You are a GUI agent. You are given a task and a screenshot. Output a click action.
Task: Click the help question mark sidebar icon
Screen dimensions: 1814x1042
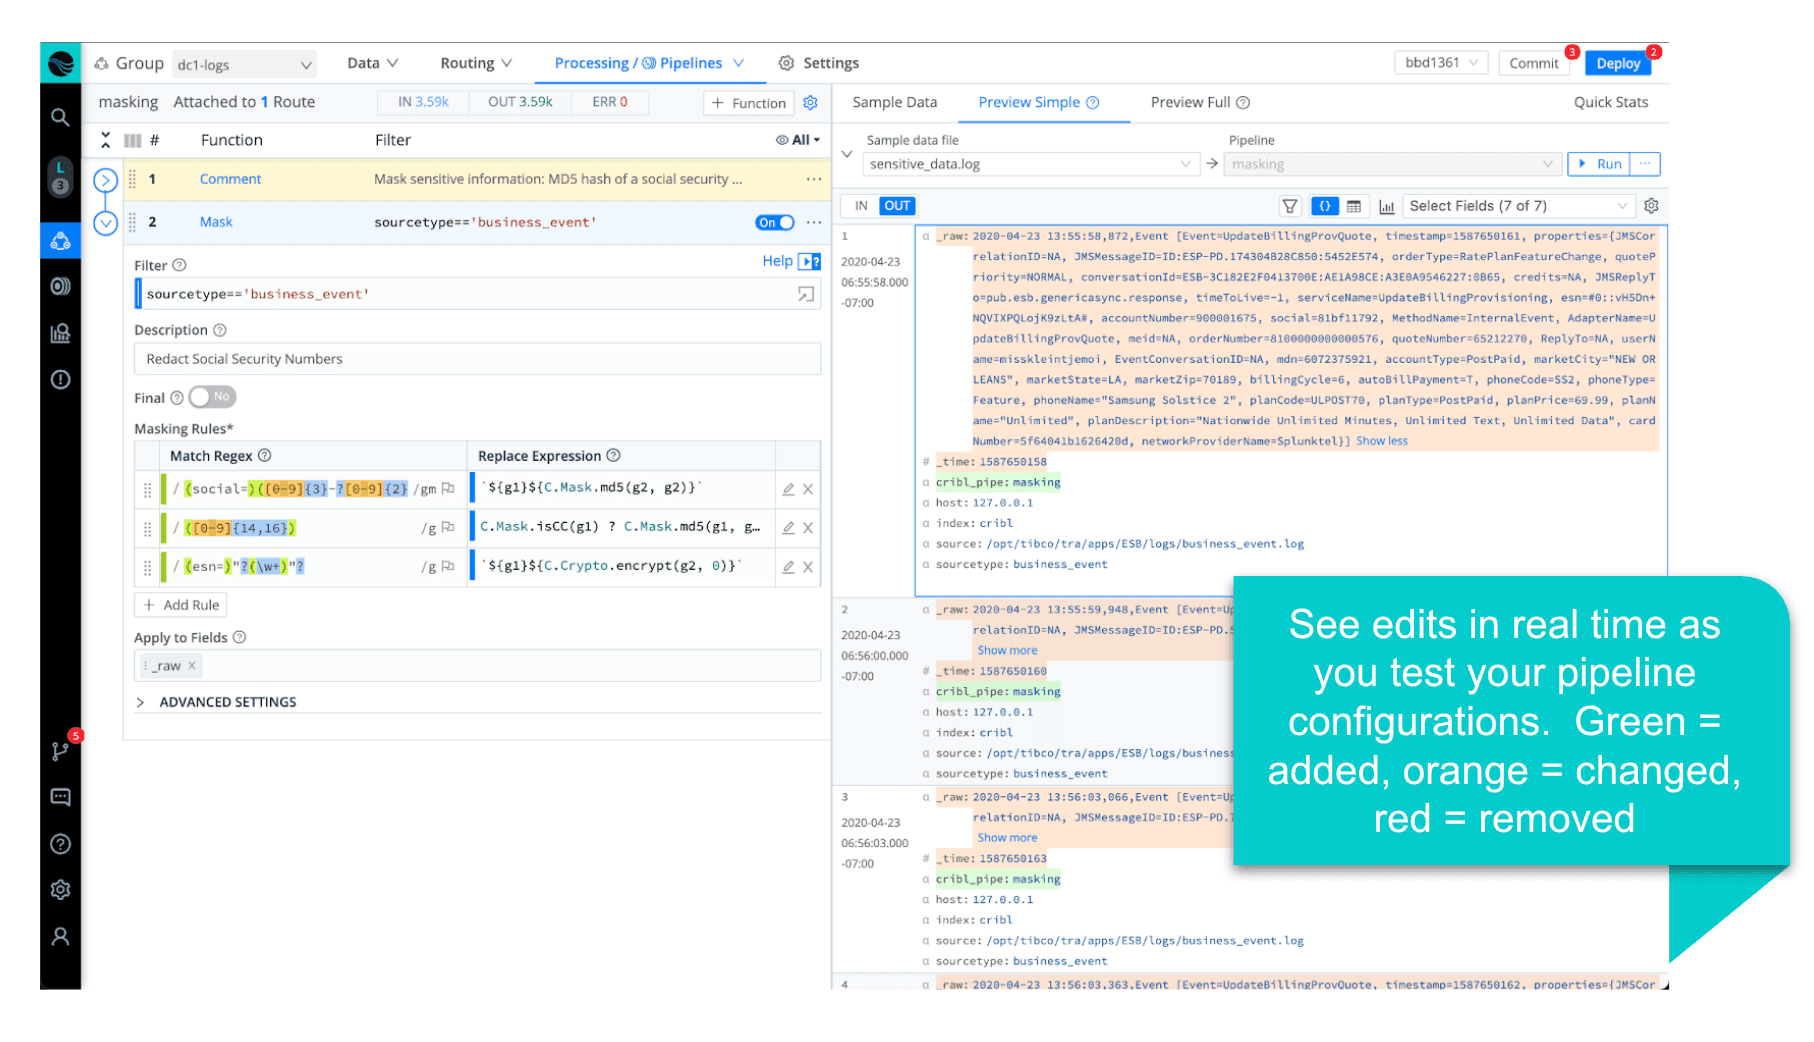60,844
